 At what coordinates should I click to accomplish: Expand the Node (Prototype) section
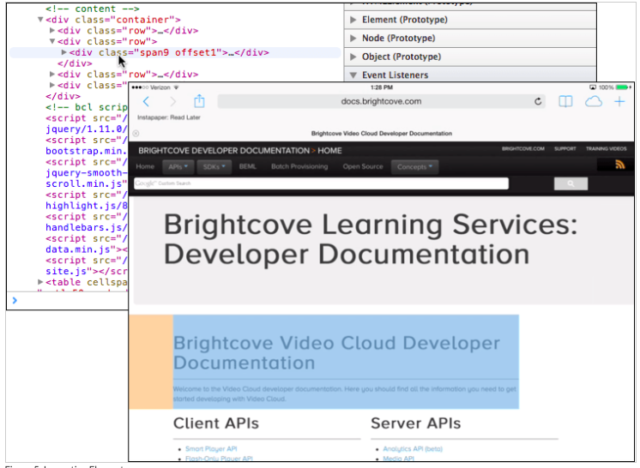(x=353, y=38)
